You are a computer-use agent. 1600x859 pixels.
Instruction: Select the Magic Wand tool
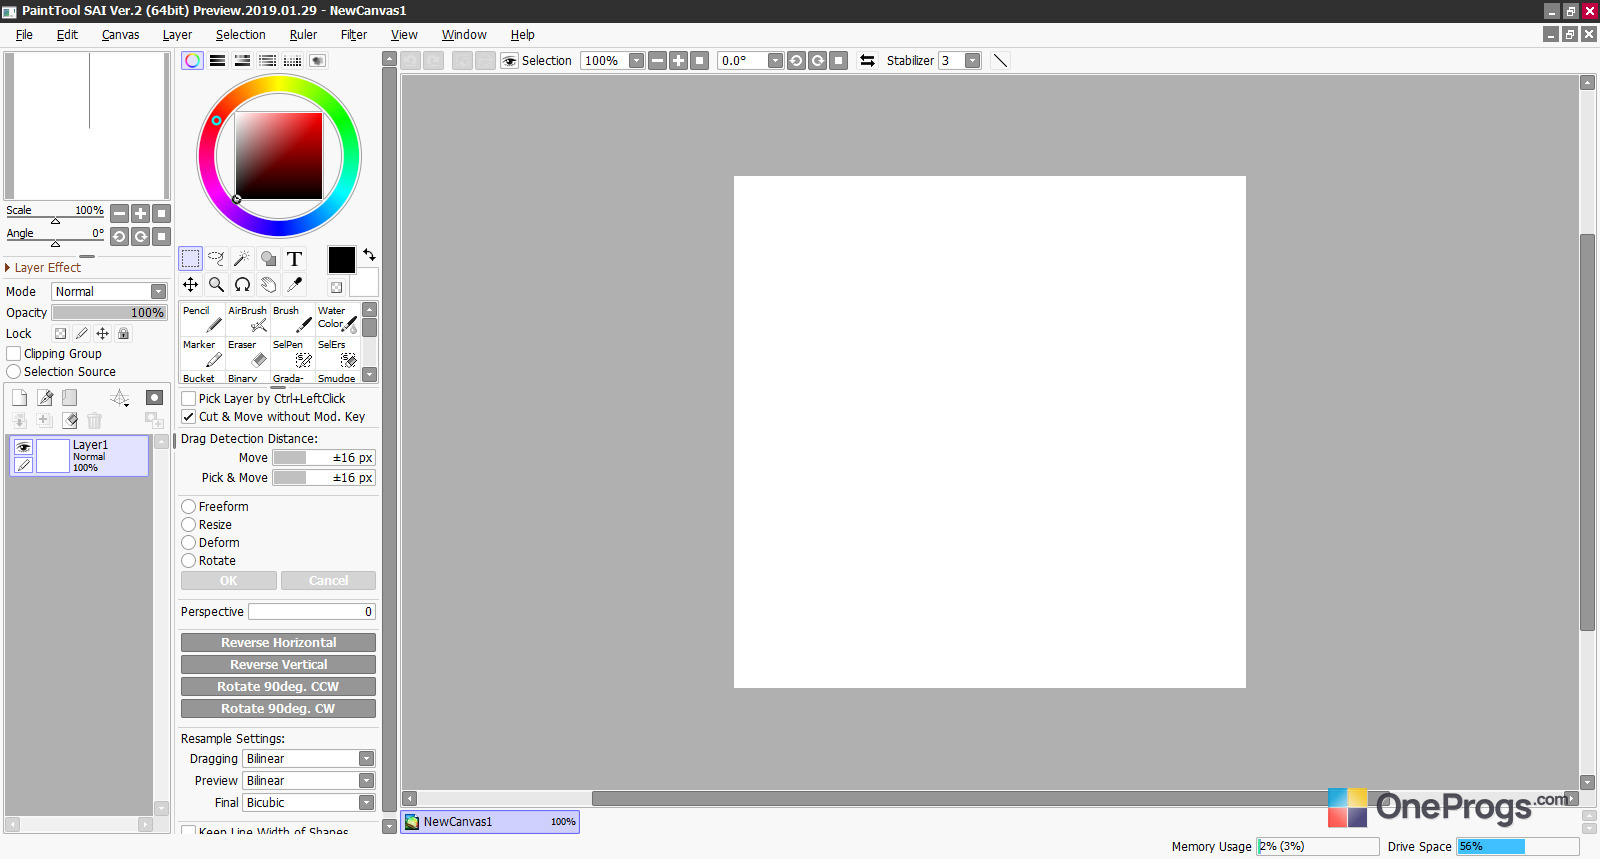[242, 259]
